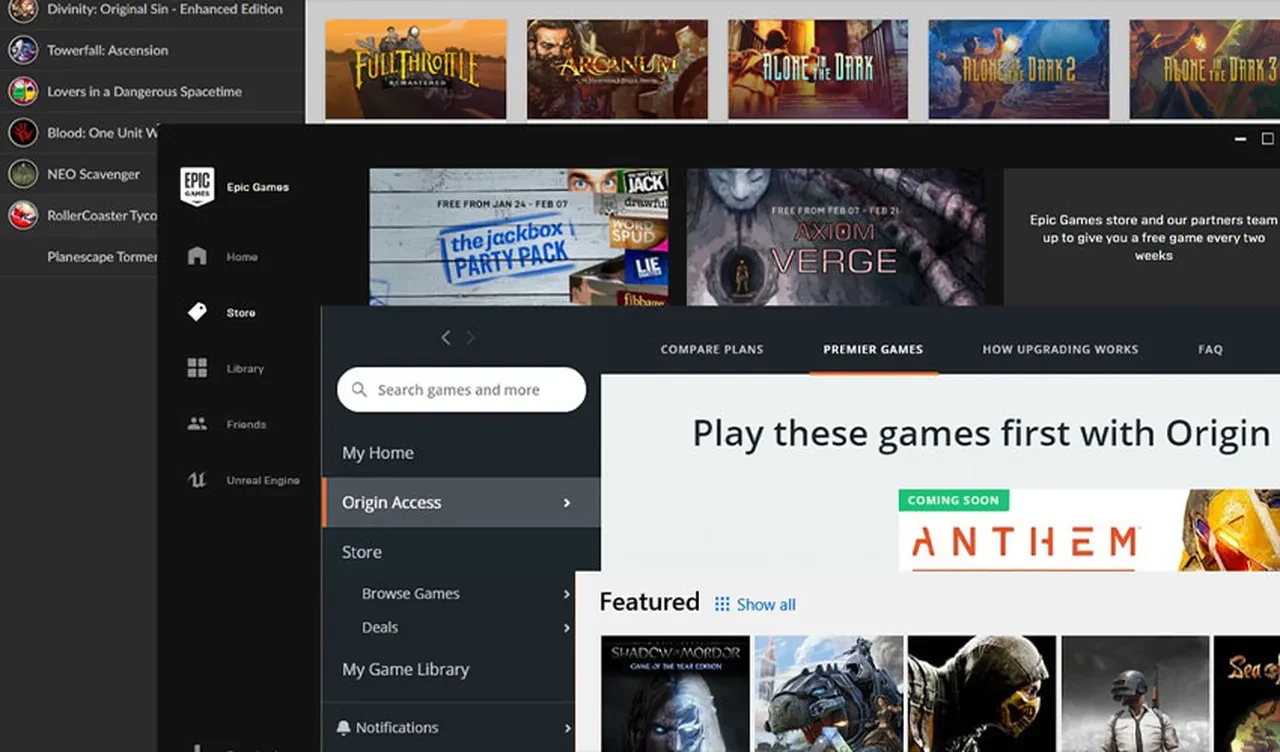1280x752 pixels.
Task: Go back with Origin's left arrow
Action: tap(446, 338)
